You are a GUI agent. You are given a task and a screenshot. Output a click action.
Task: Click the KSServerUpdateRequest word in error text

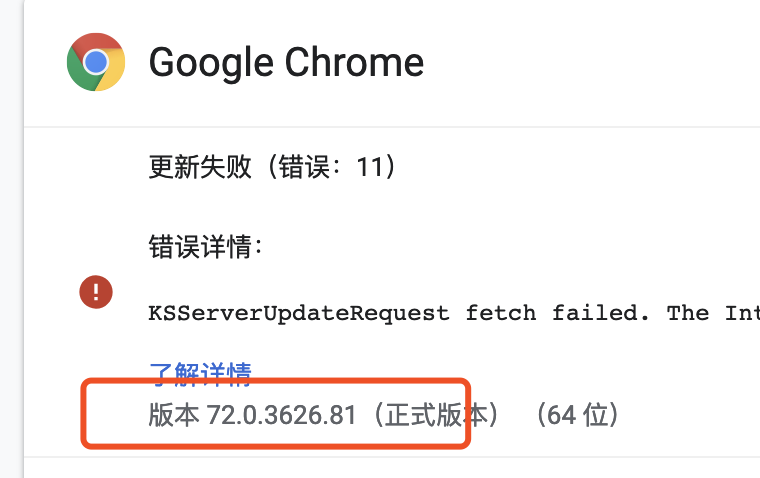click(x=299, y=313)
